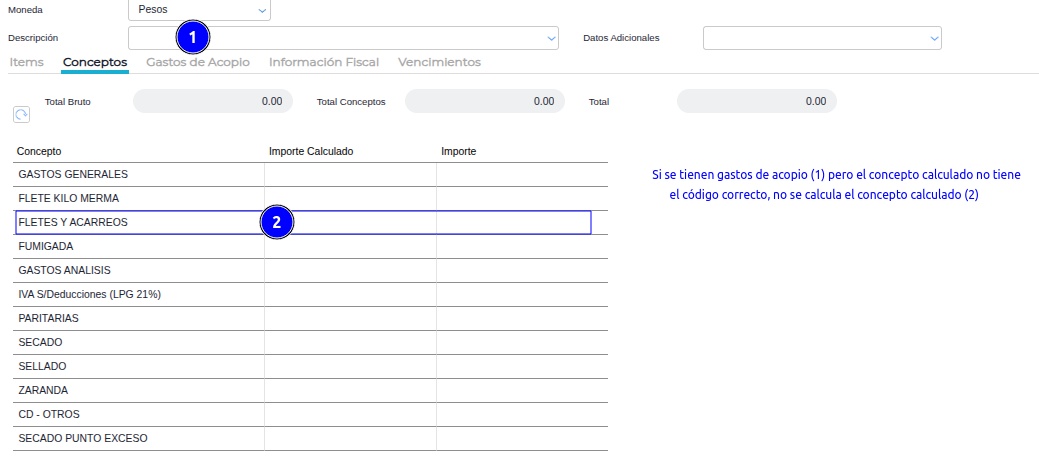Open the Datos Adicionales dropdown
The image size is (1039, 457).
(x=822, y=38)
